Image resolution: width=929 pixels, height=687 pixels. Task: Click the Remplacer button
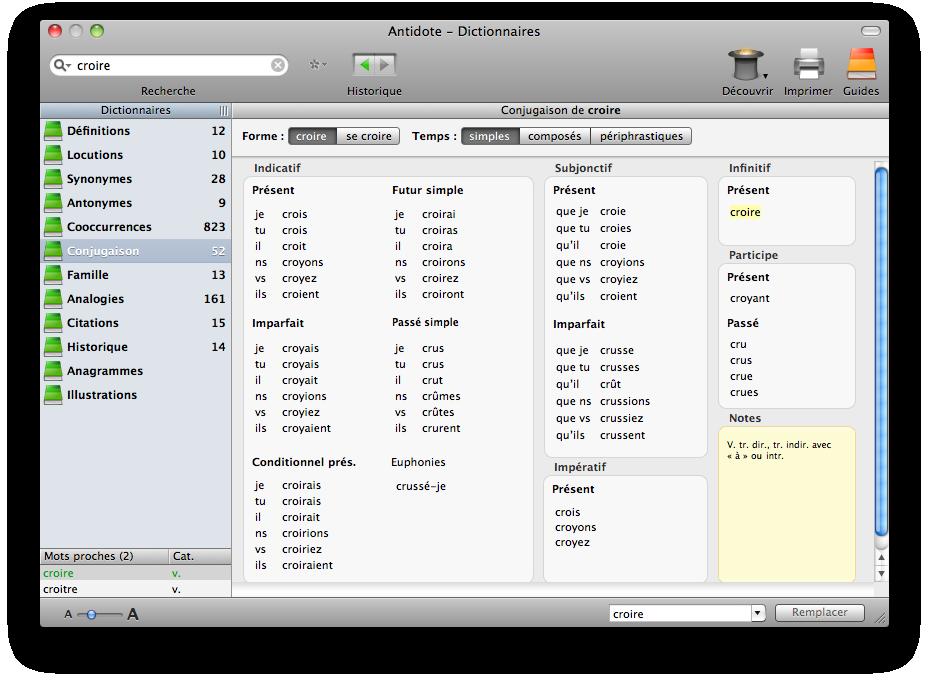click(820, 612)
